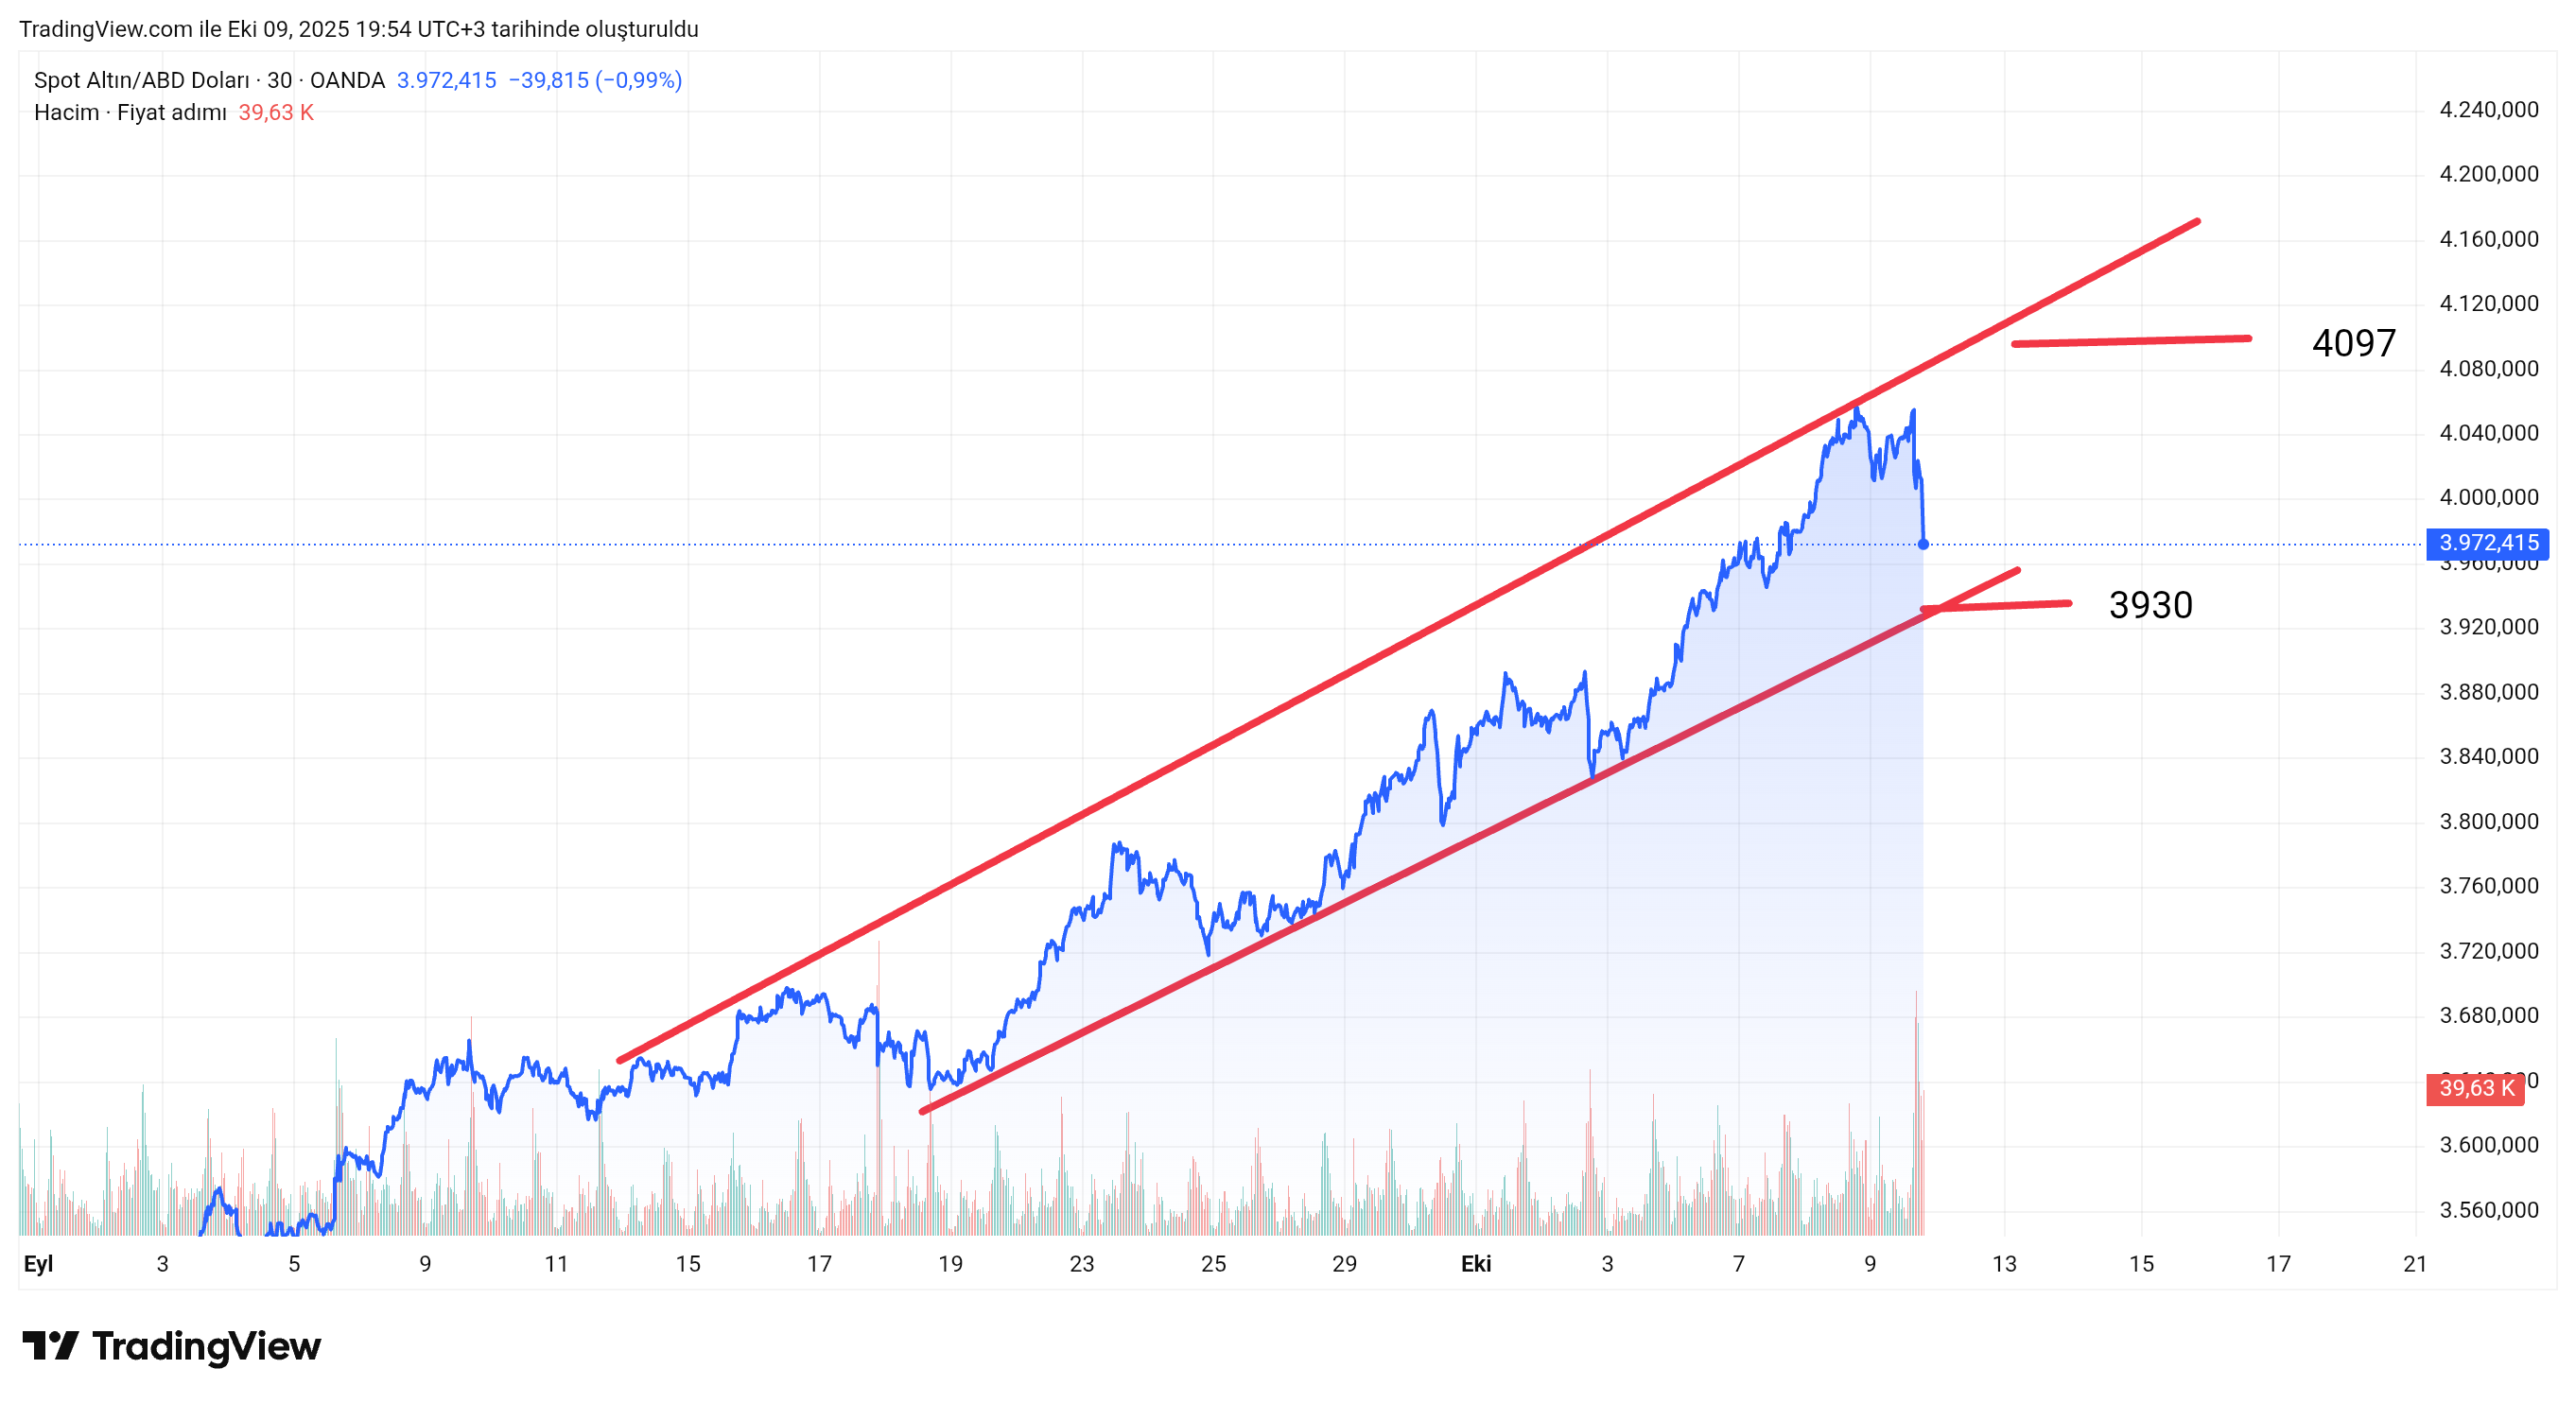Image resolution: width=2576 pixels, height=1403 pixels.
Task: Click the Spot Altın/ABD Doları symbol title
Action: point(141,80)
